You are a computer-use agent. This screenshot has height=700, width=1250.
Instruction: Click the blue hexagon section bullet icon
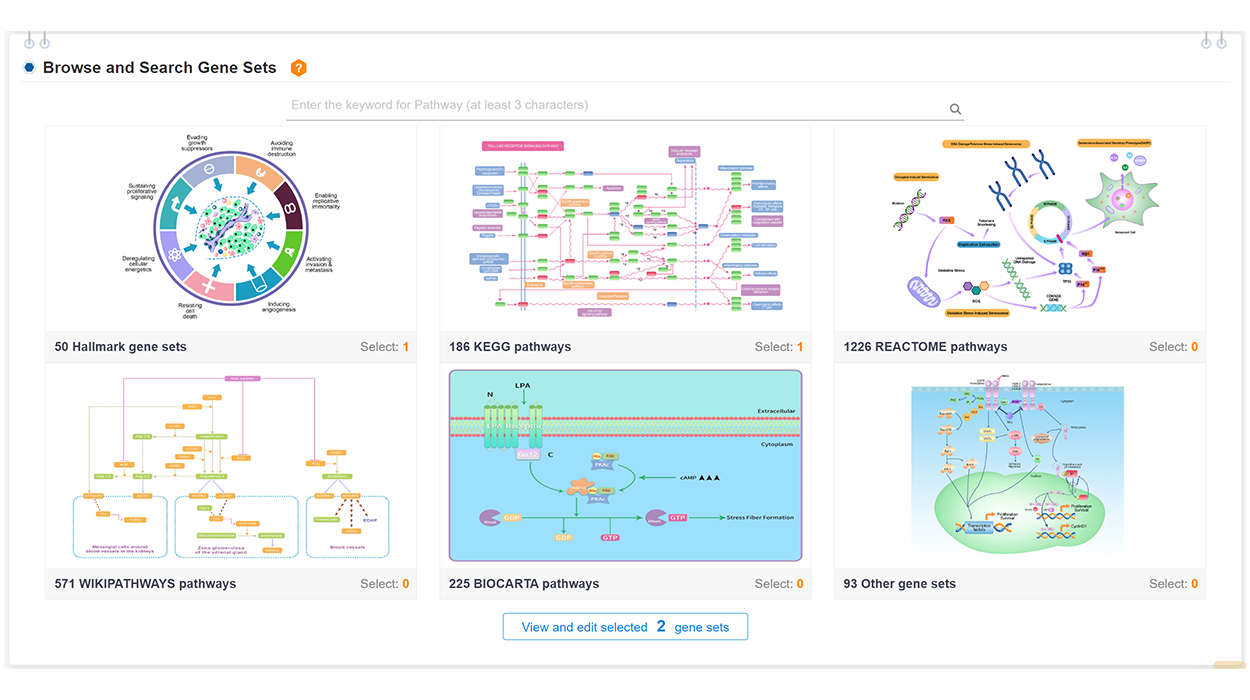pyautogui.click(x=30, y=68)
